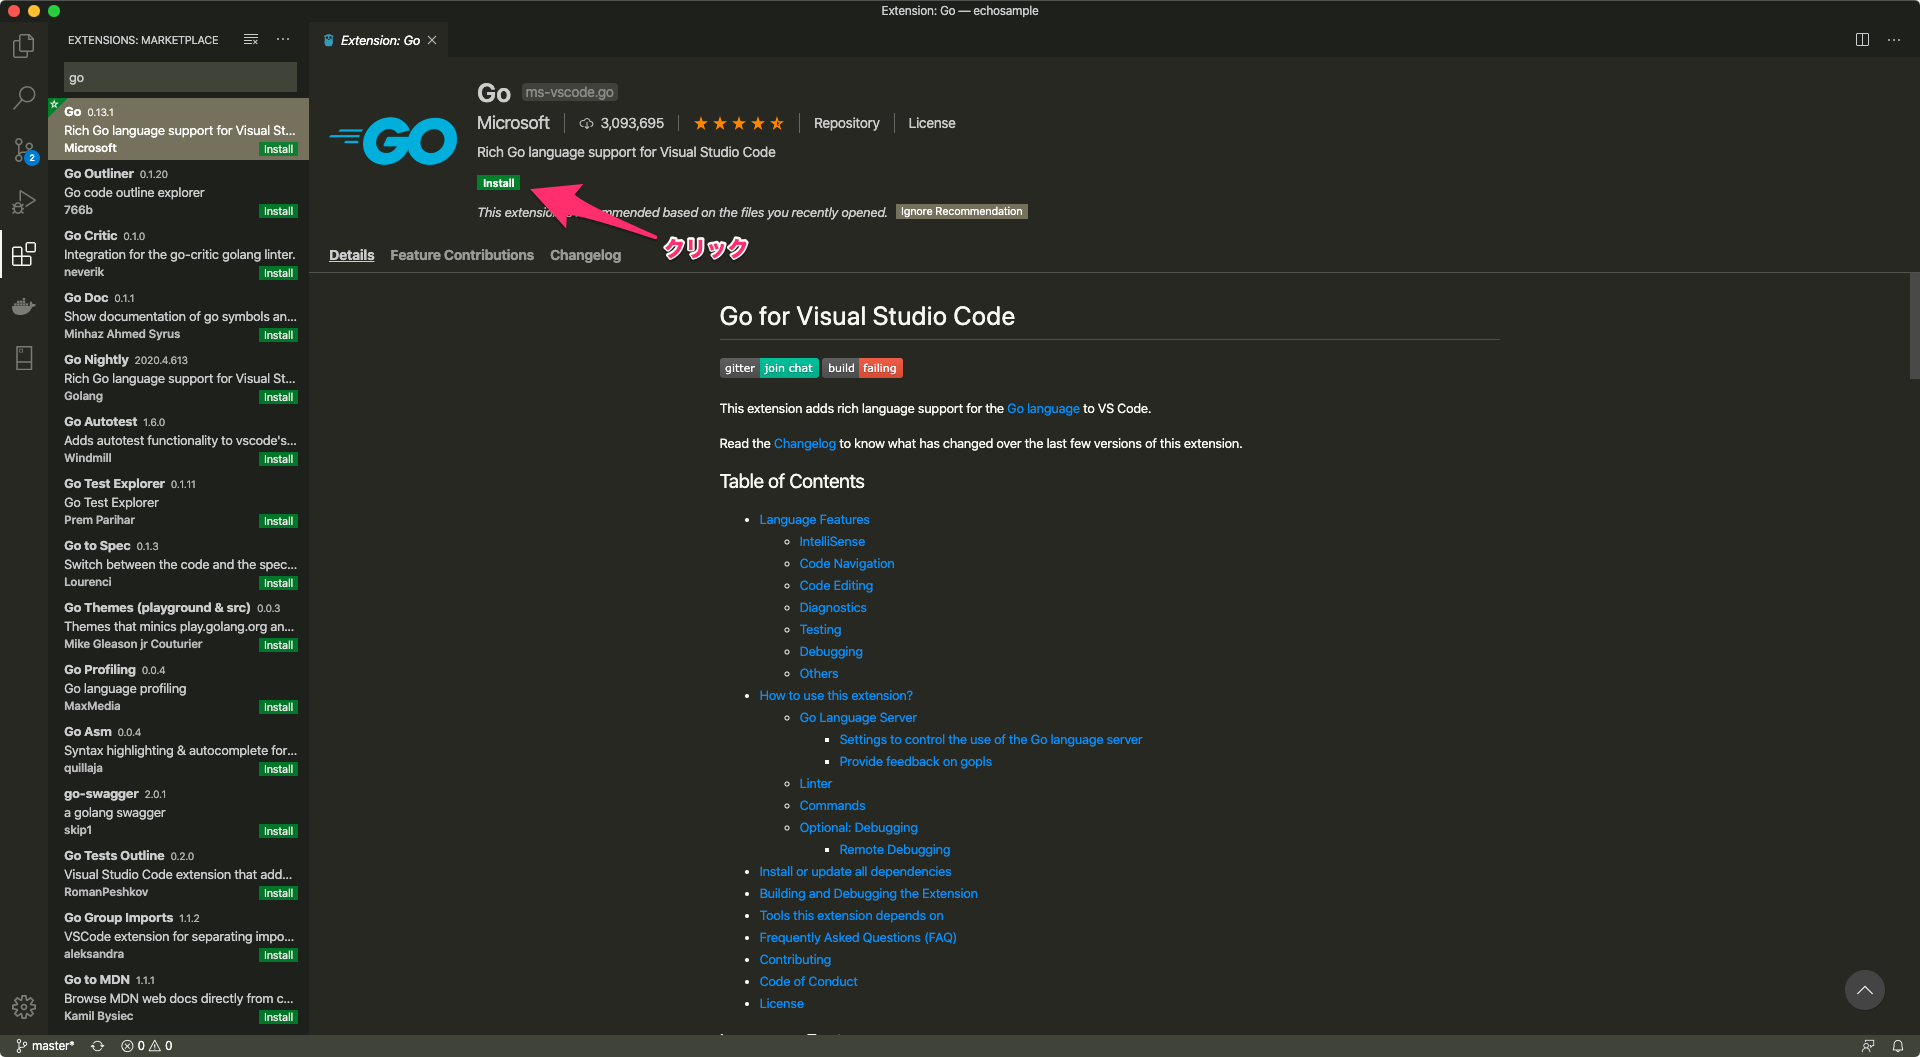
Task: Open the extensions filter options
Action: pyautogui.click(x=250, y=39)
